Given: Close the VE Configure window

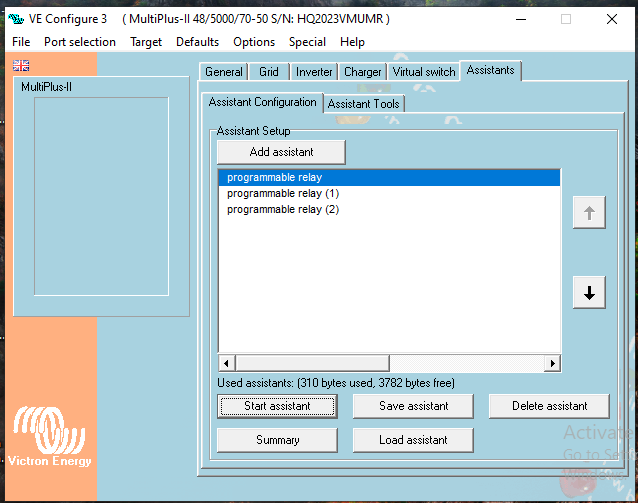Looking at the screenshot, I should pyautogui.click(x=612, y=19).
